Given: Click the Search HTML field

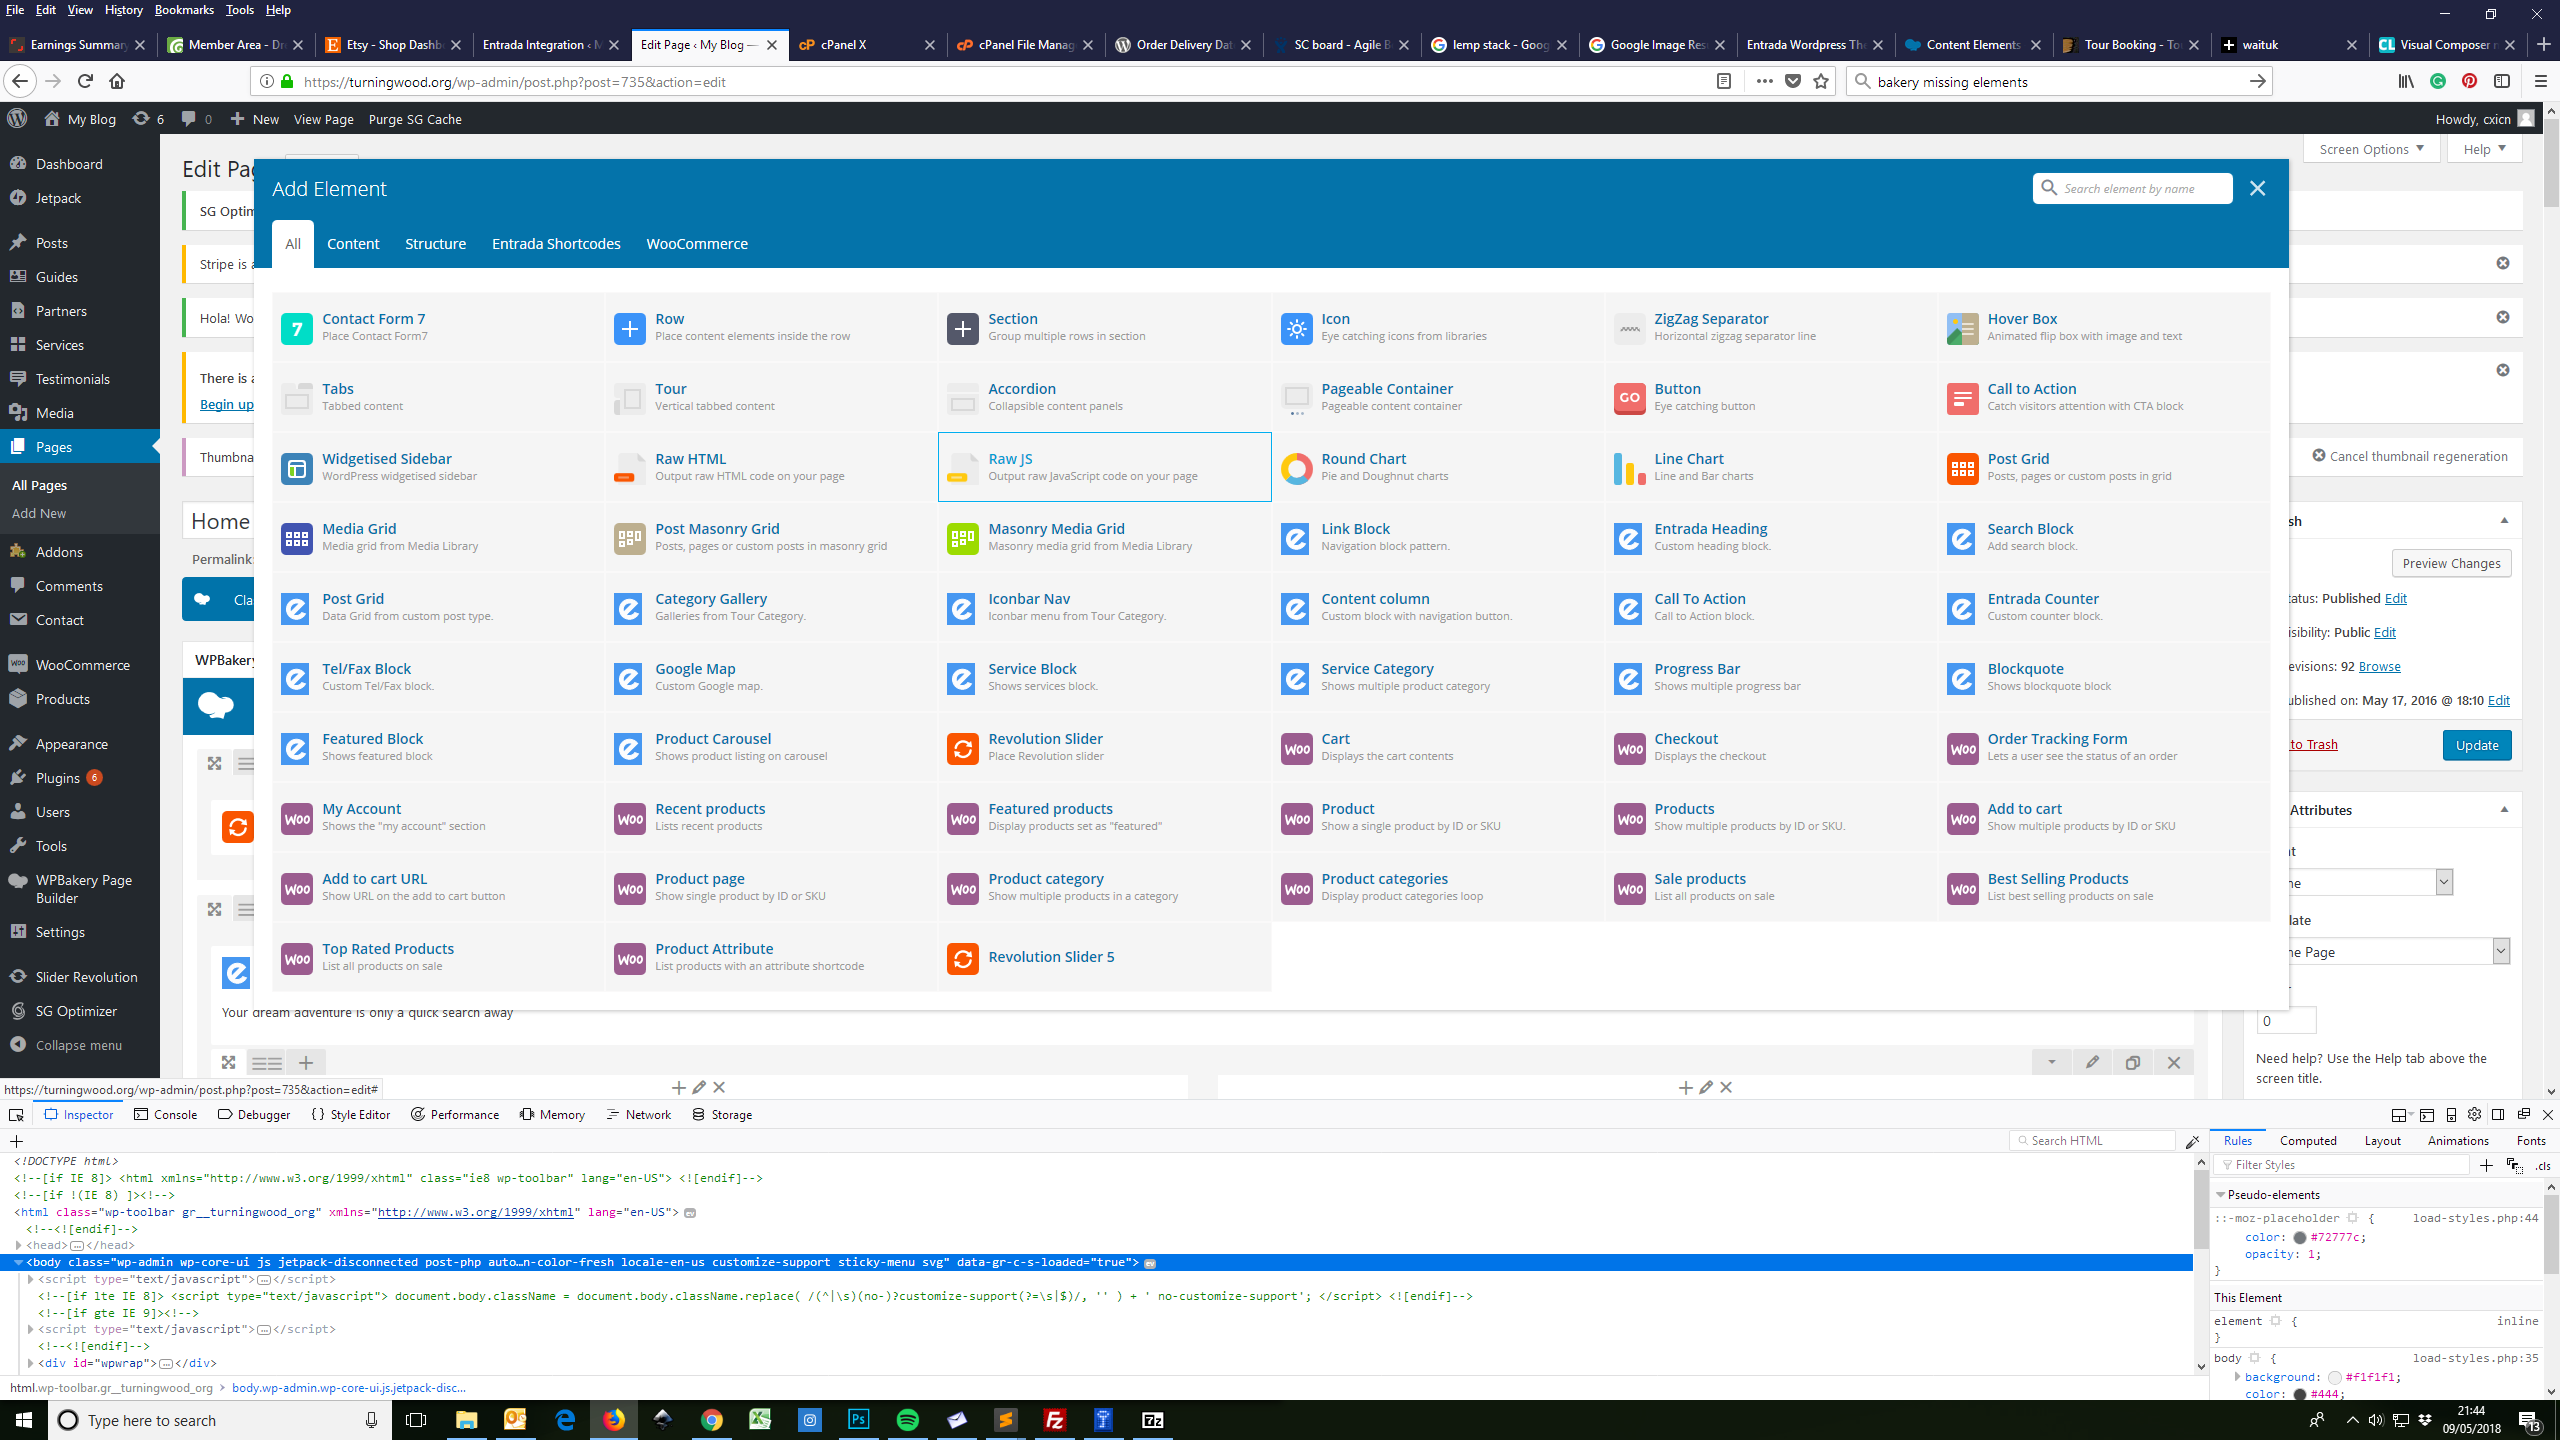Looking at the screenshot, I should (x=2092, y=1140).
